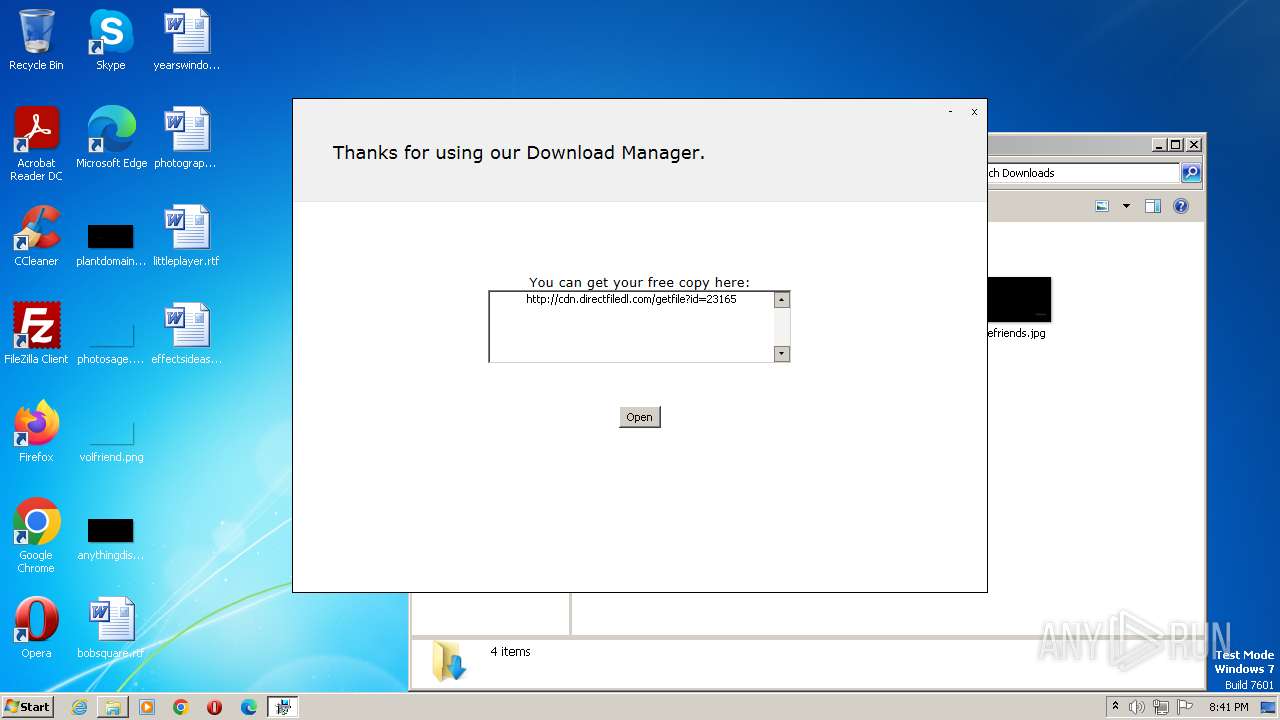Select the Acrobat Reader DC shortcut

tap(36, 144)
